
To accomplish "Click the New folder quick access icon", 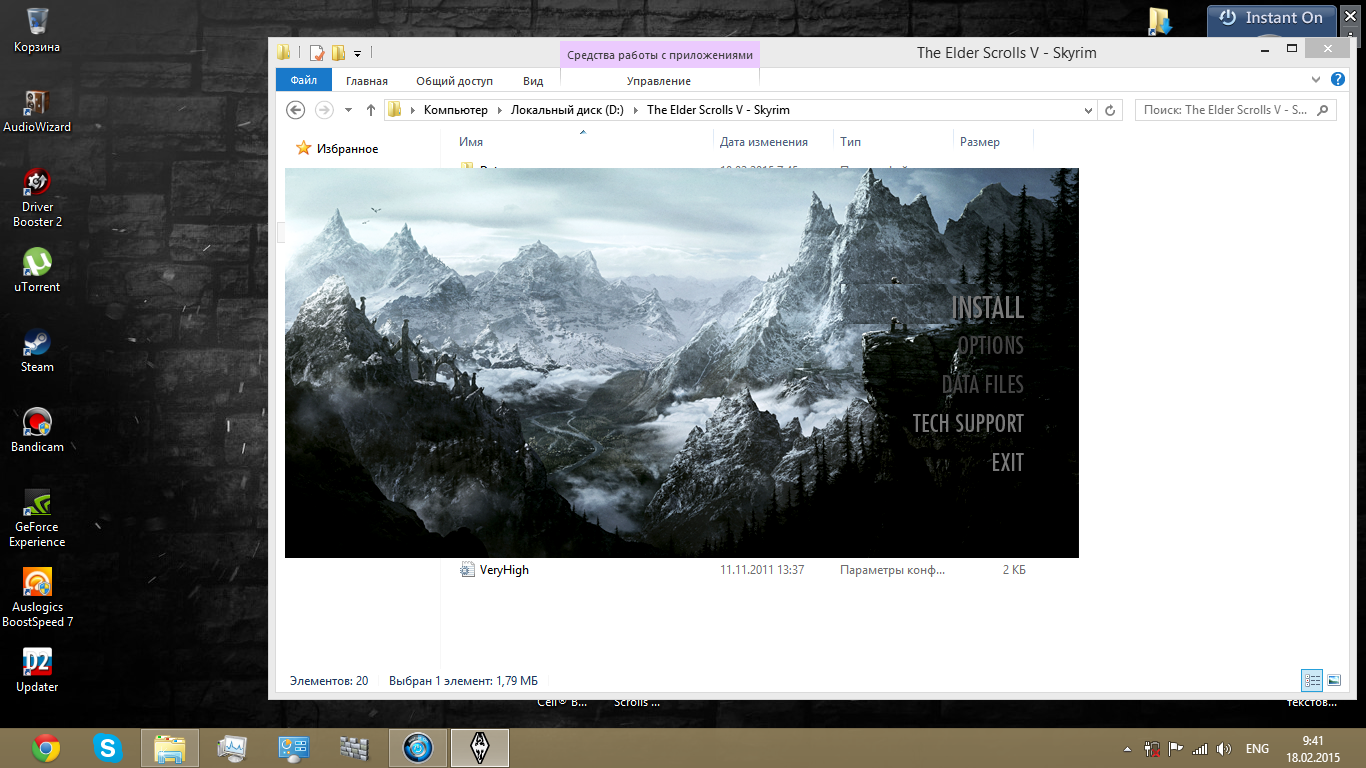I will (339, 53).
